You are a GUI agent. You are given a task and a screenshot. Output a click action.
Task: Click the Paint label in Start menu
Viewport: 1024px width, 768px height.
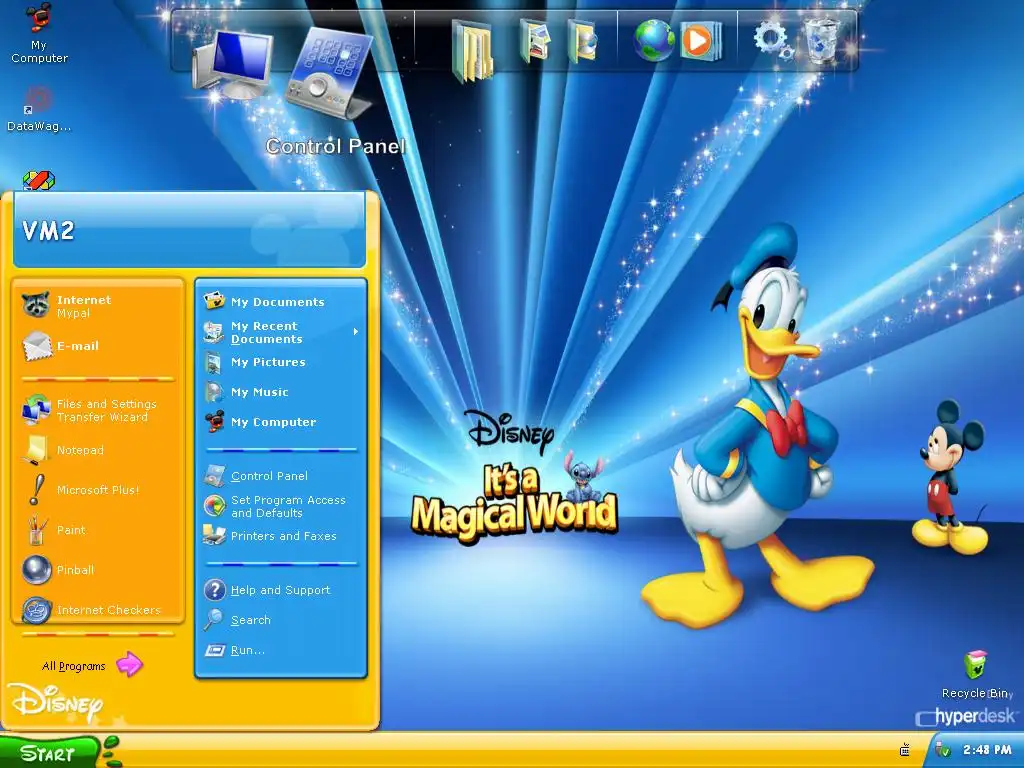pyautogui.click(x=71, y=530)
